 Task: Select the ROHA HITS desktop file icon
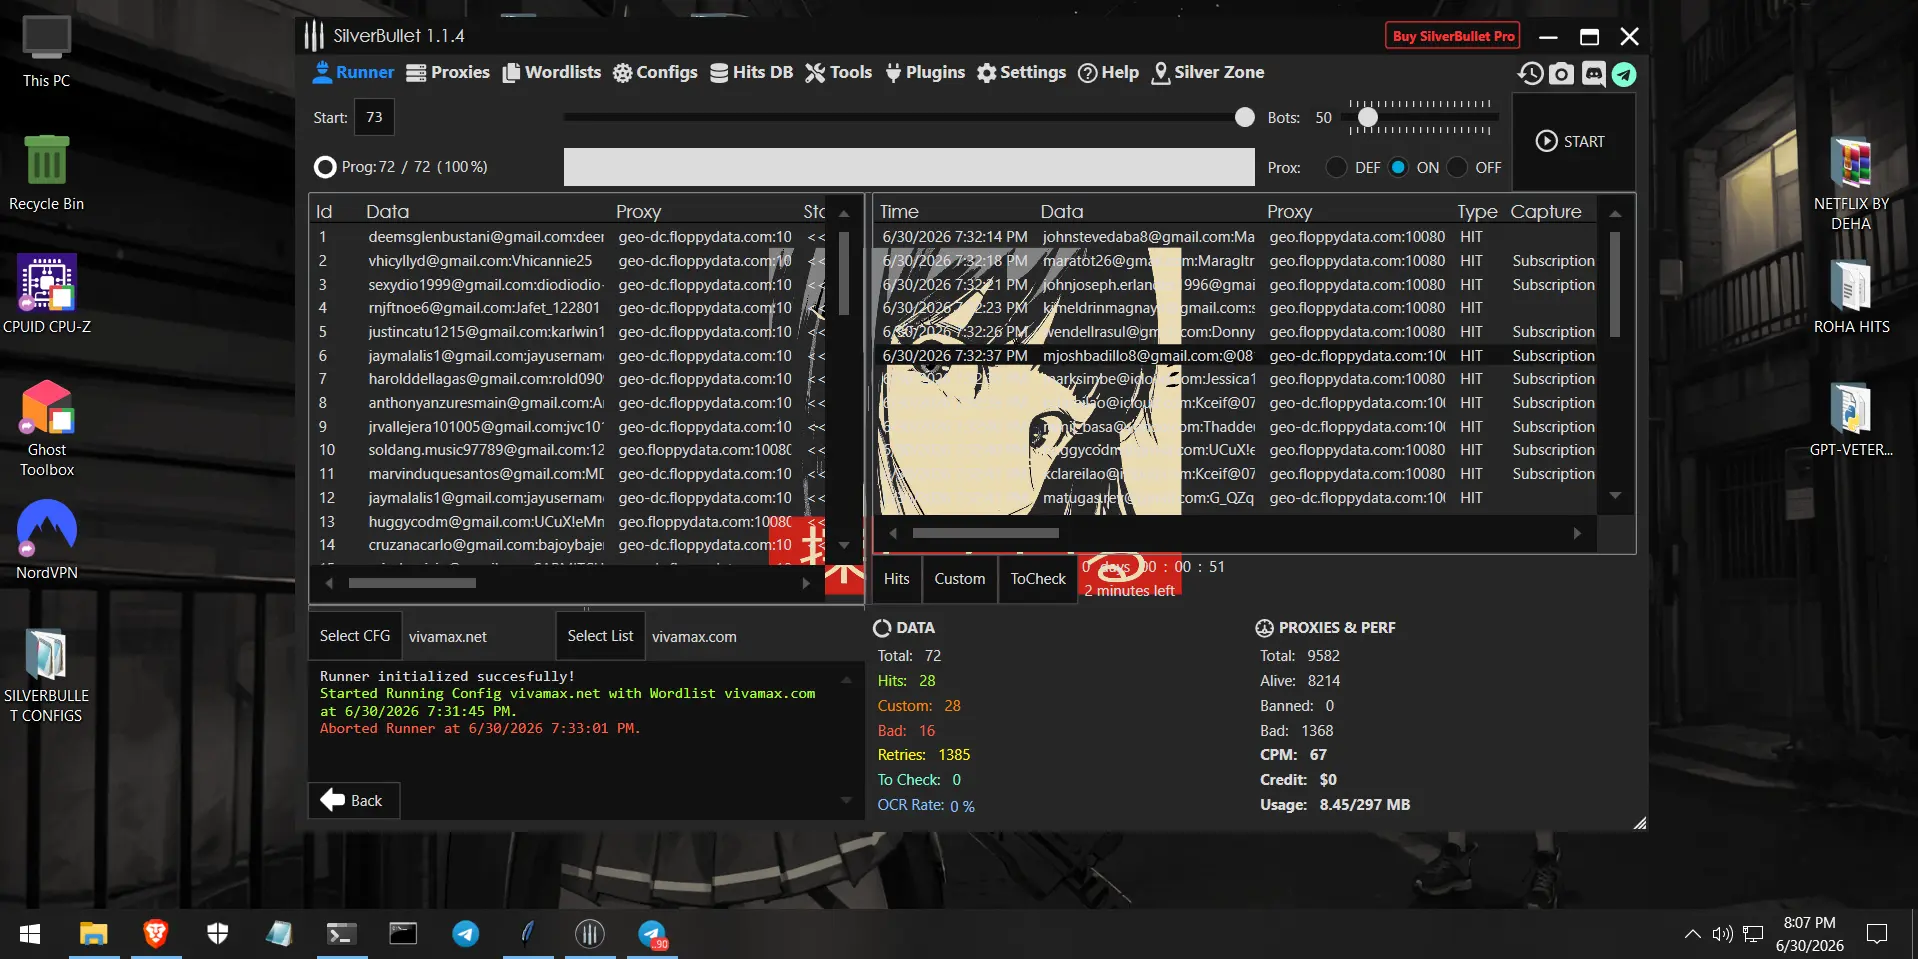click(1851, 297)
